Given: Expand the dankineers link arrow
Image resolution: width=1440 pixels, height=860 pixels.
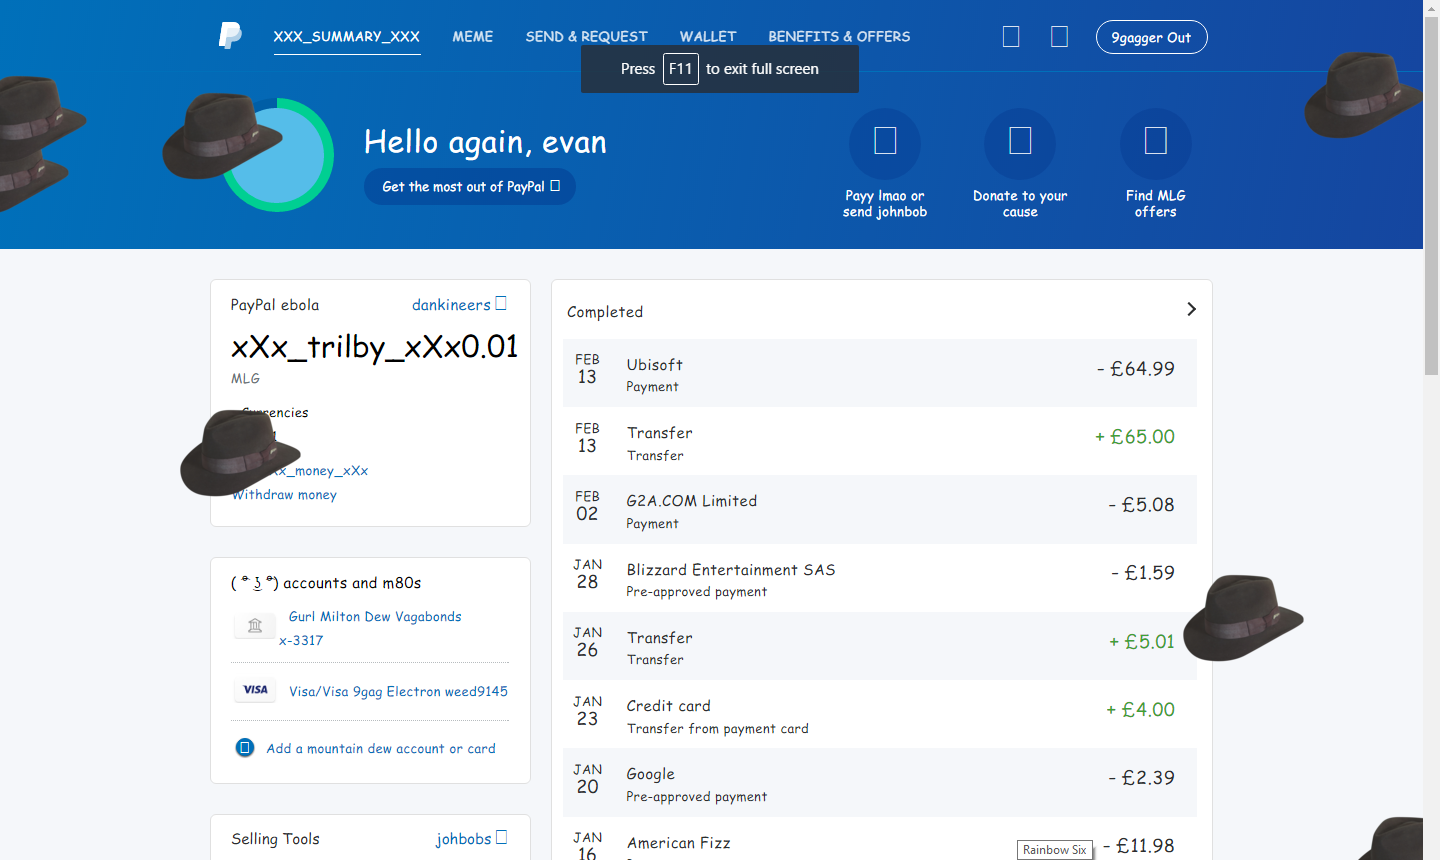Looking at the screenshot, I should tap(501, 303).
